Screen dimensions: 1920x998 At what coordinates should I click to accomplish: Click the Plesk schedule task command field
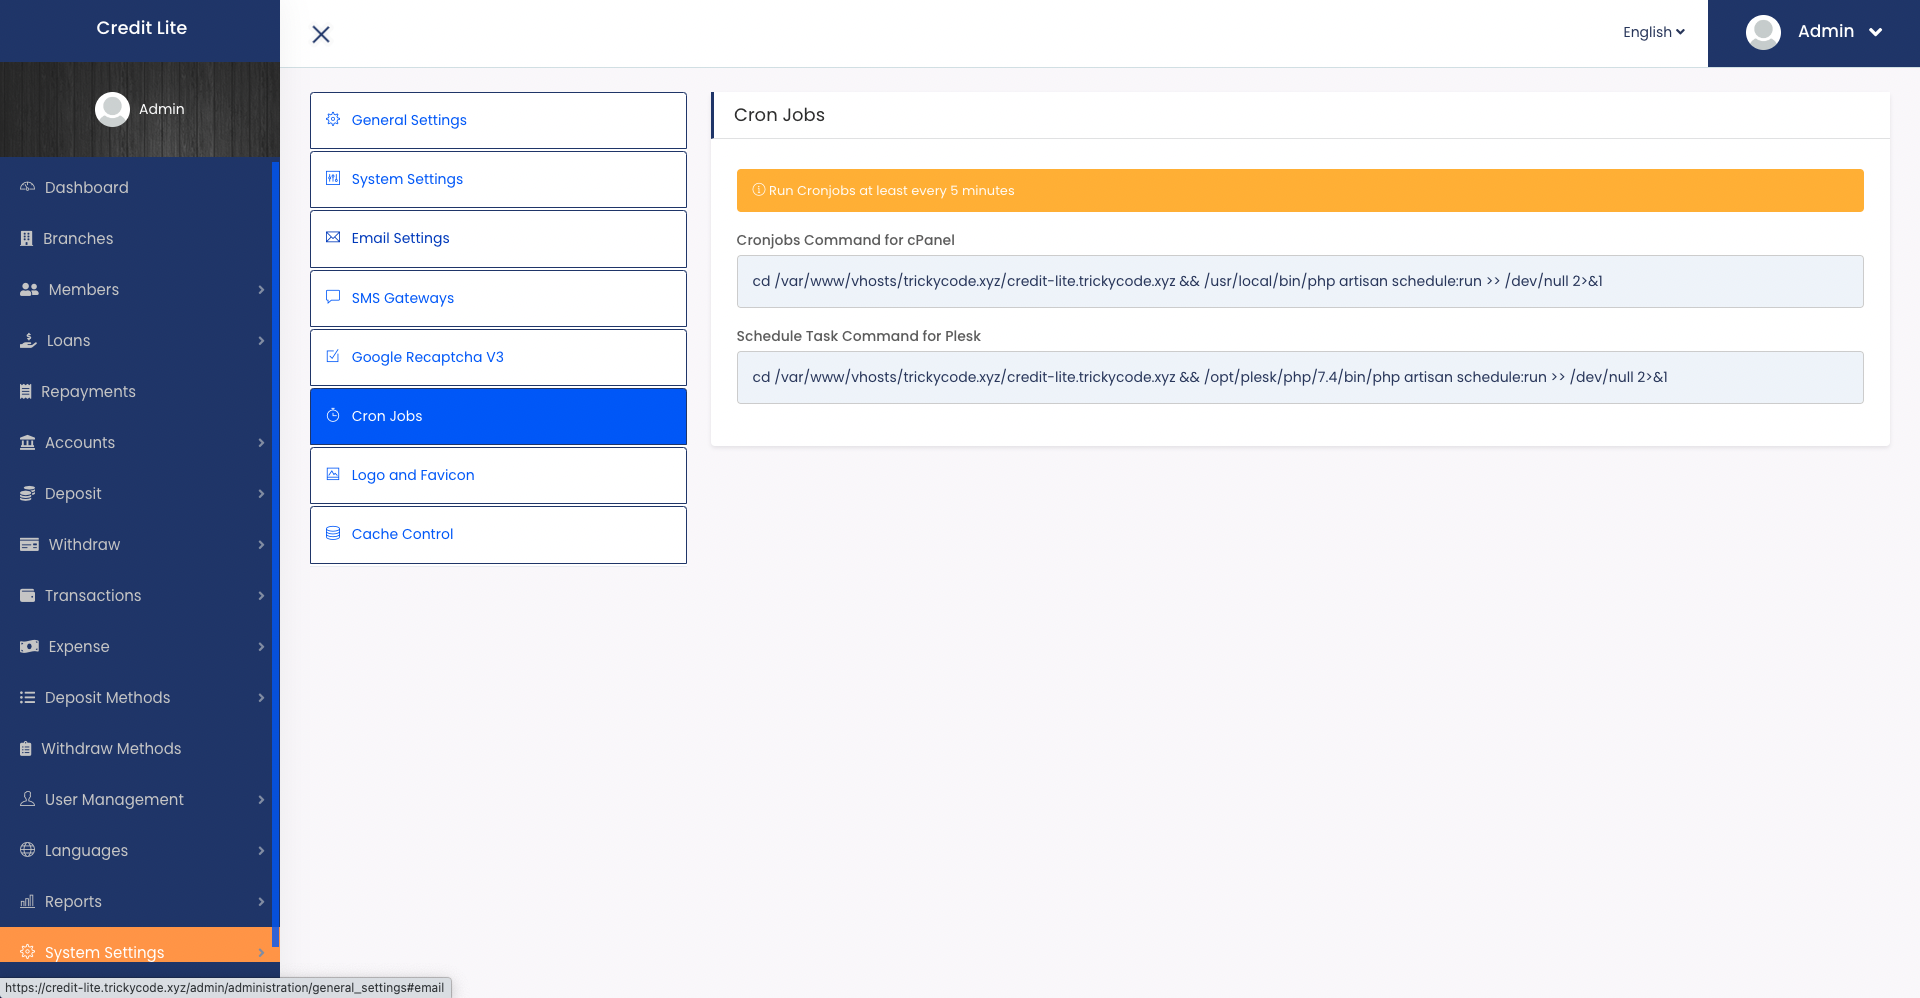[1300, 377]
